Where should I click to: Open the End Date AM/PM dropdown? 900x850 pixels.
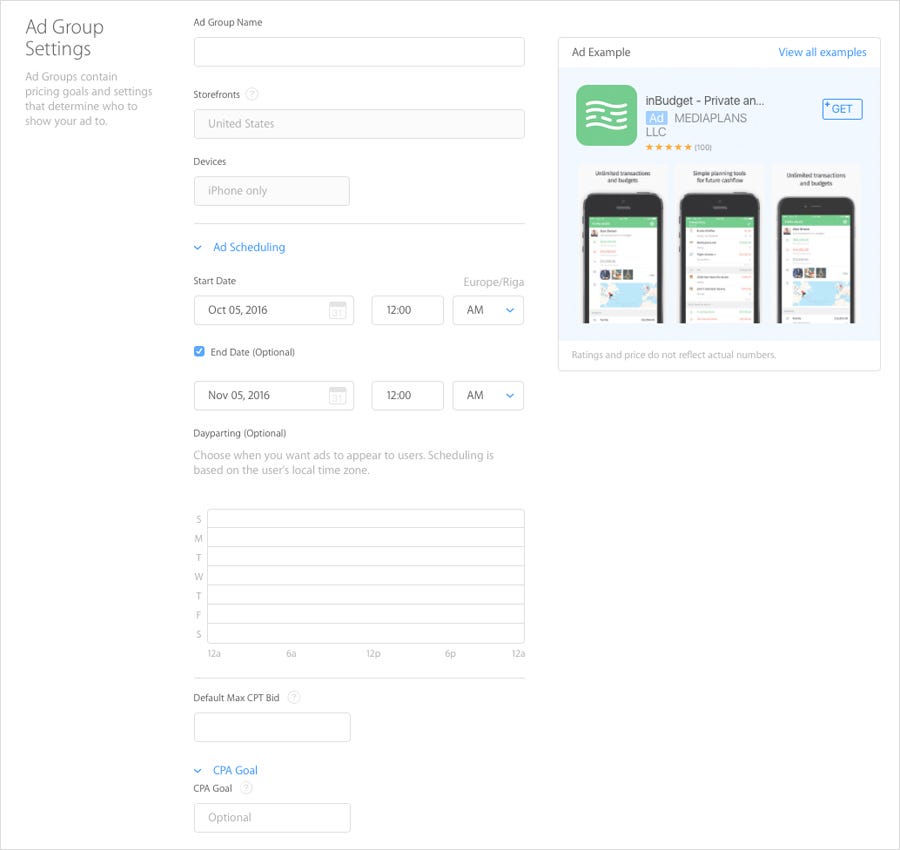(488, 395)
